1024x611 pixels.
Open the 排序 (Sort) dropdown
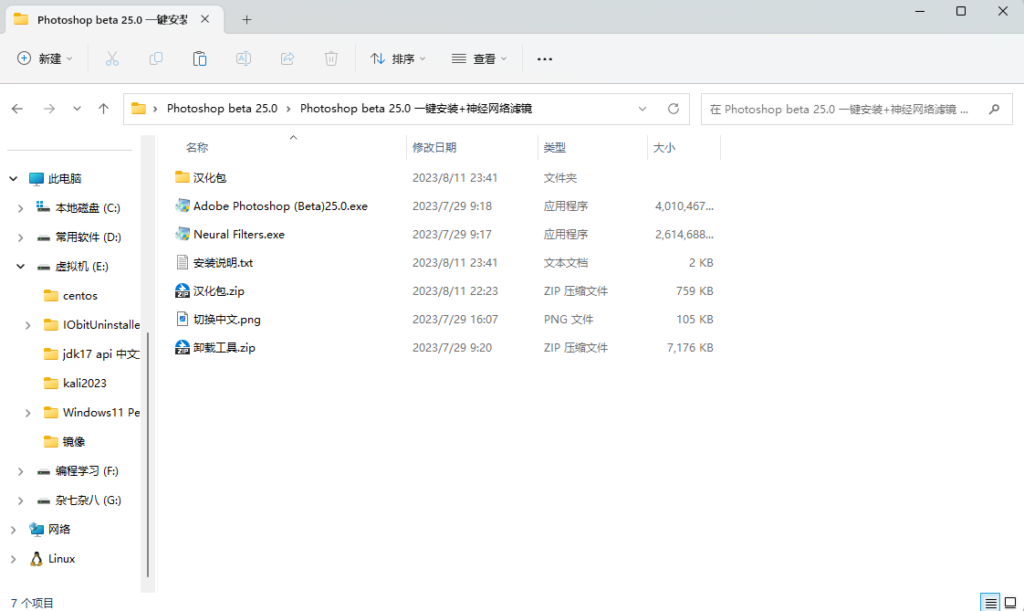(x=398, y=59)
